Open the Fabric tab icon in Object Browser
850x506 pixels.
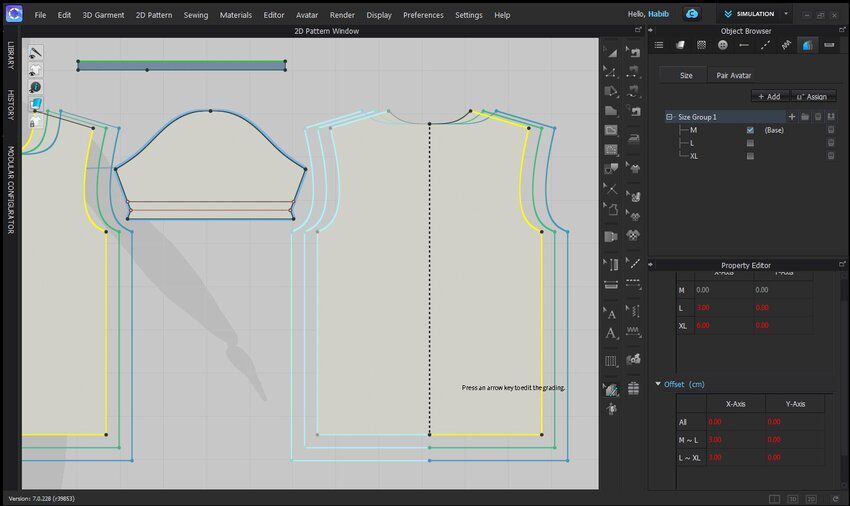click(x=680, y=45)
